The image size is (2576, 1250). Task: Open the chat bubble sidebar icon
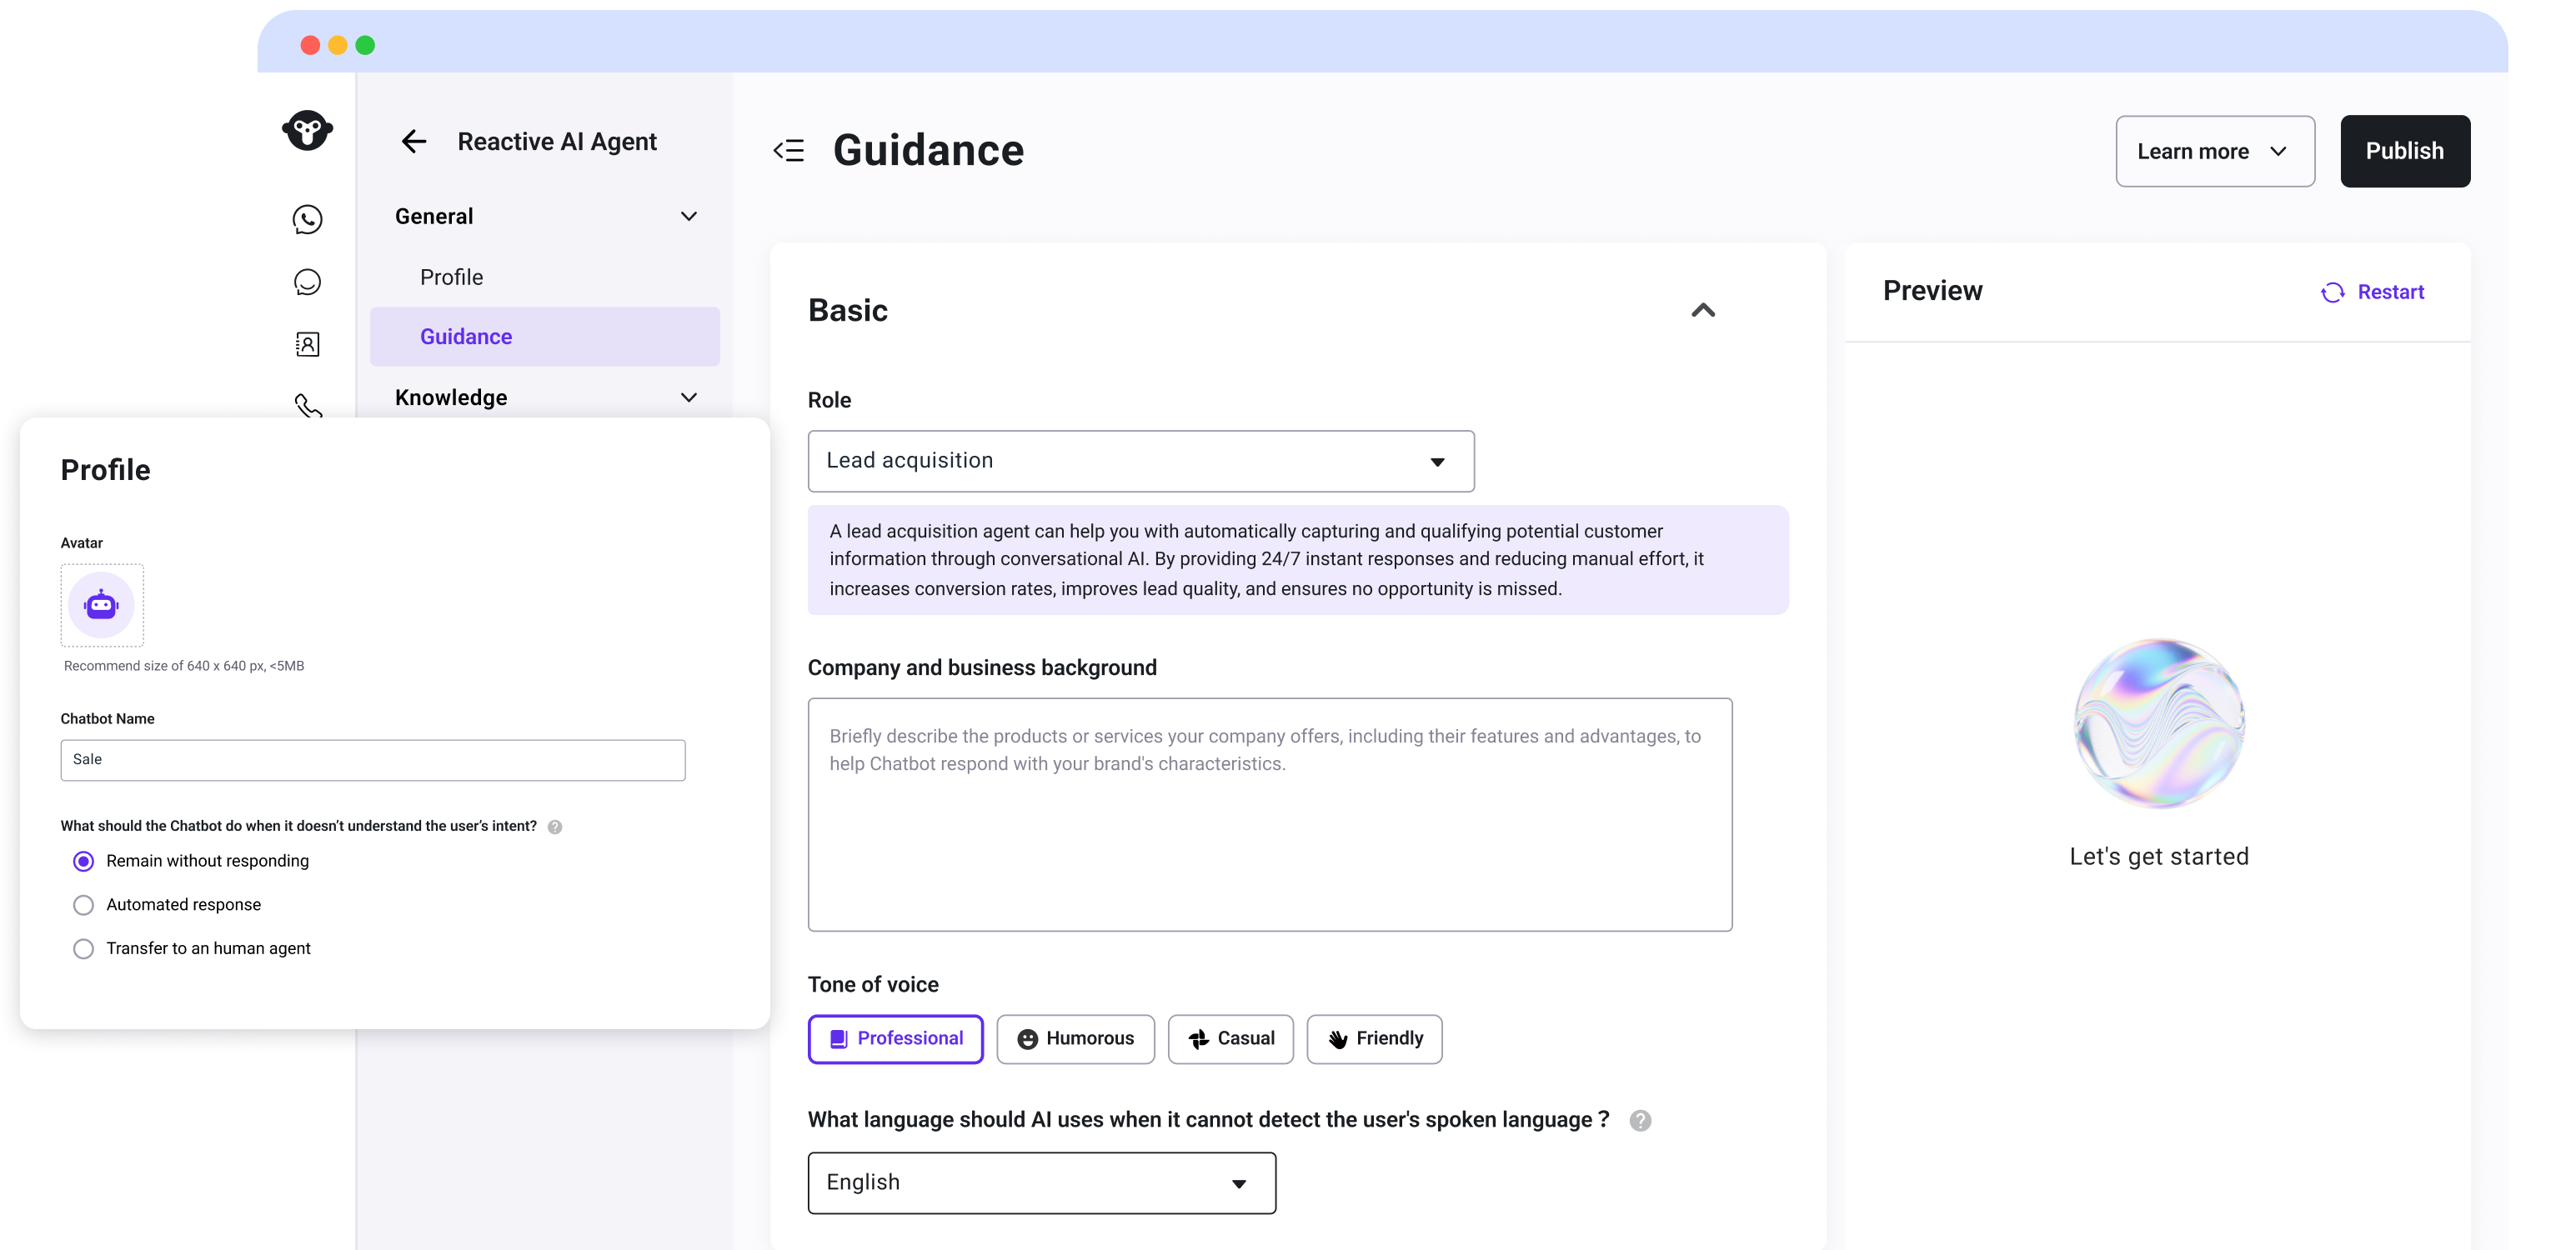point(307,282)
